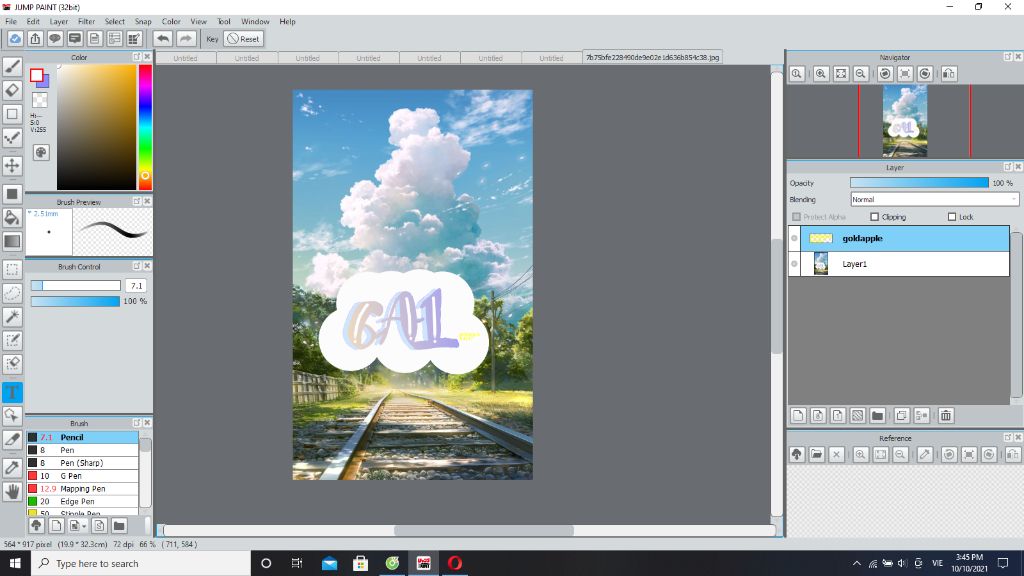Zoom in using Navigator magnifier plus
This screenshot has height=576, width=1024.
coord(821,74)
